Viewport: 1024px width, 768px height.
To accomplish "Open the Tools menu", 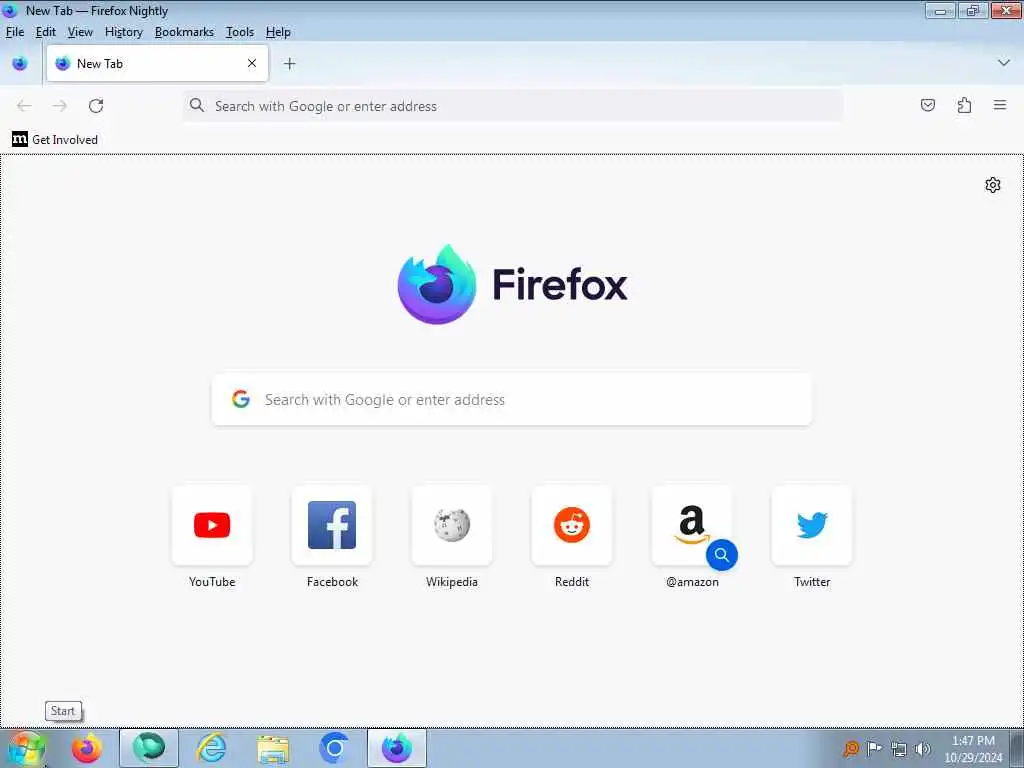I will [240, 32].
